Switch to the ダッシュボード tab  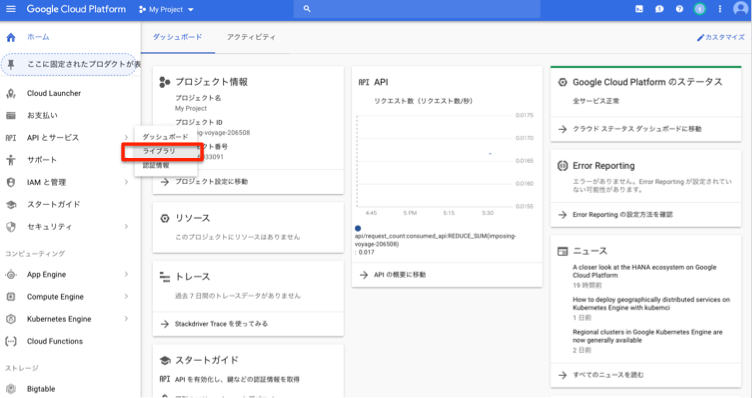pyautogui.click(x=177, y=37)
